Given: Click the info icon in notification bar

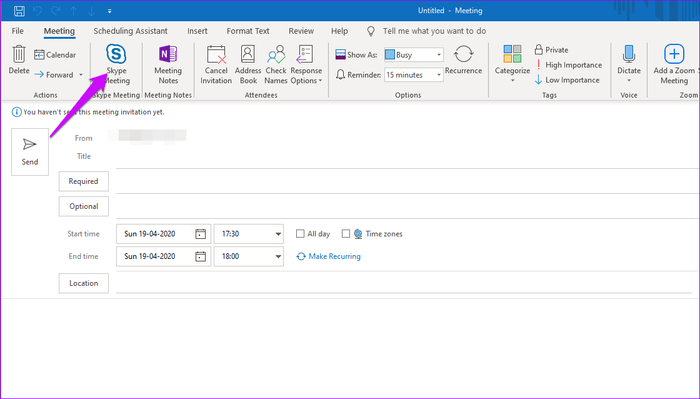Looking at the screenshot, I should [x=17, y=112].
